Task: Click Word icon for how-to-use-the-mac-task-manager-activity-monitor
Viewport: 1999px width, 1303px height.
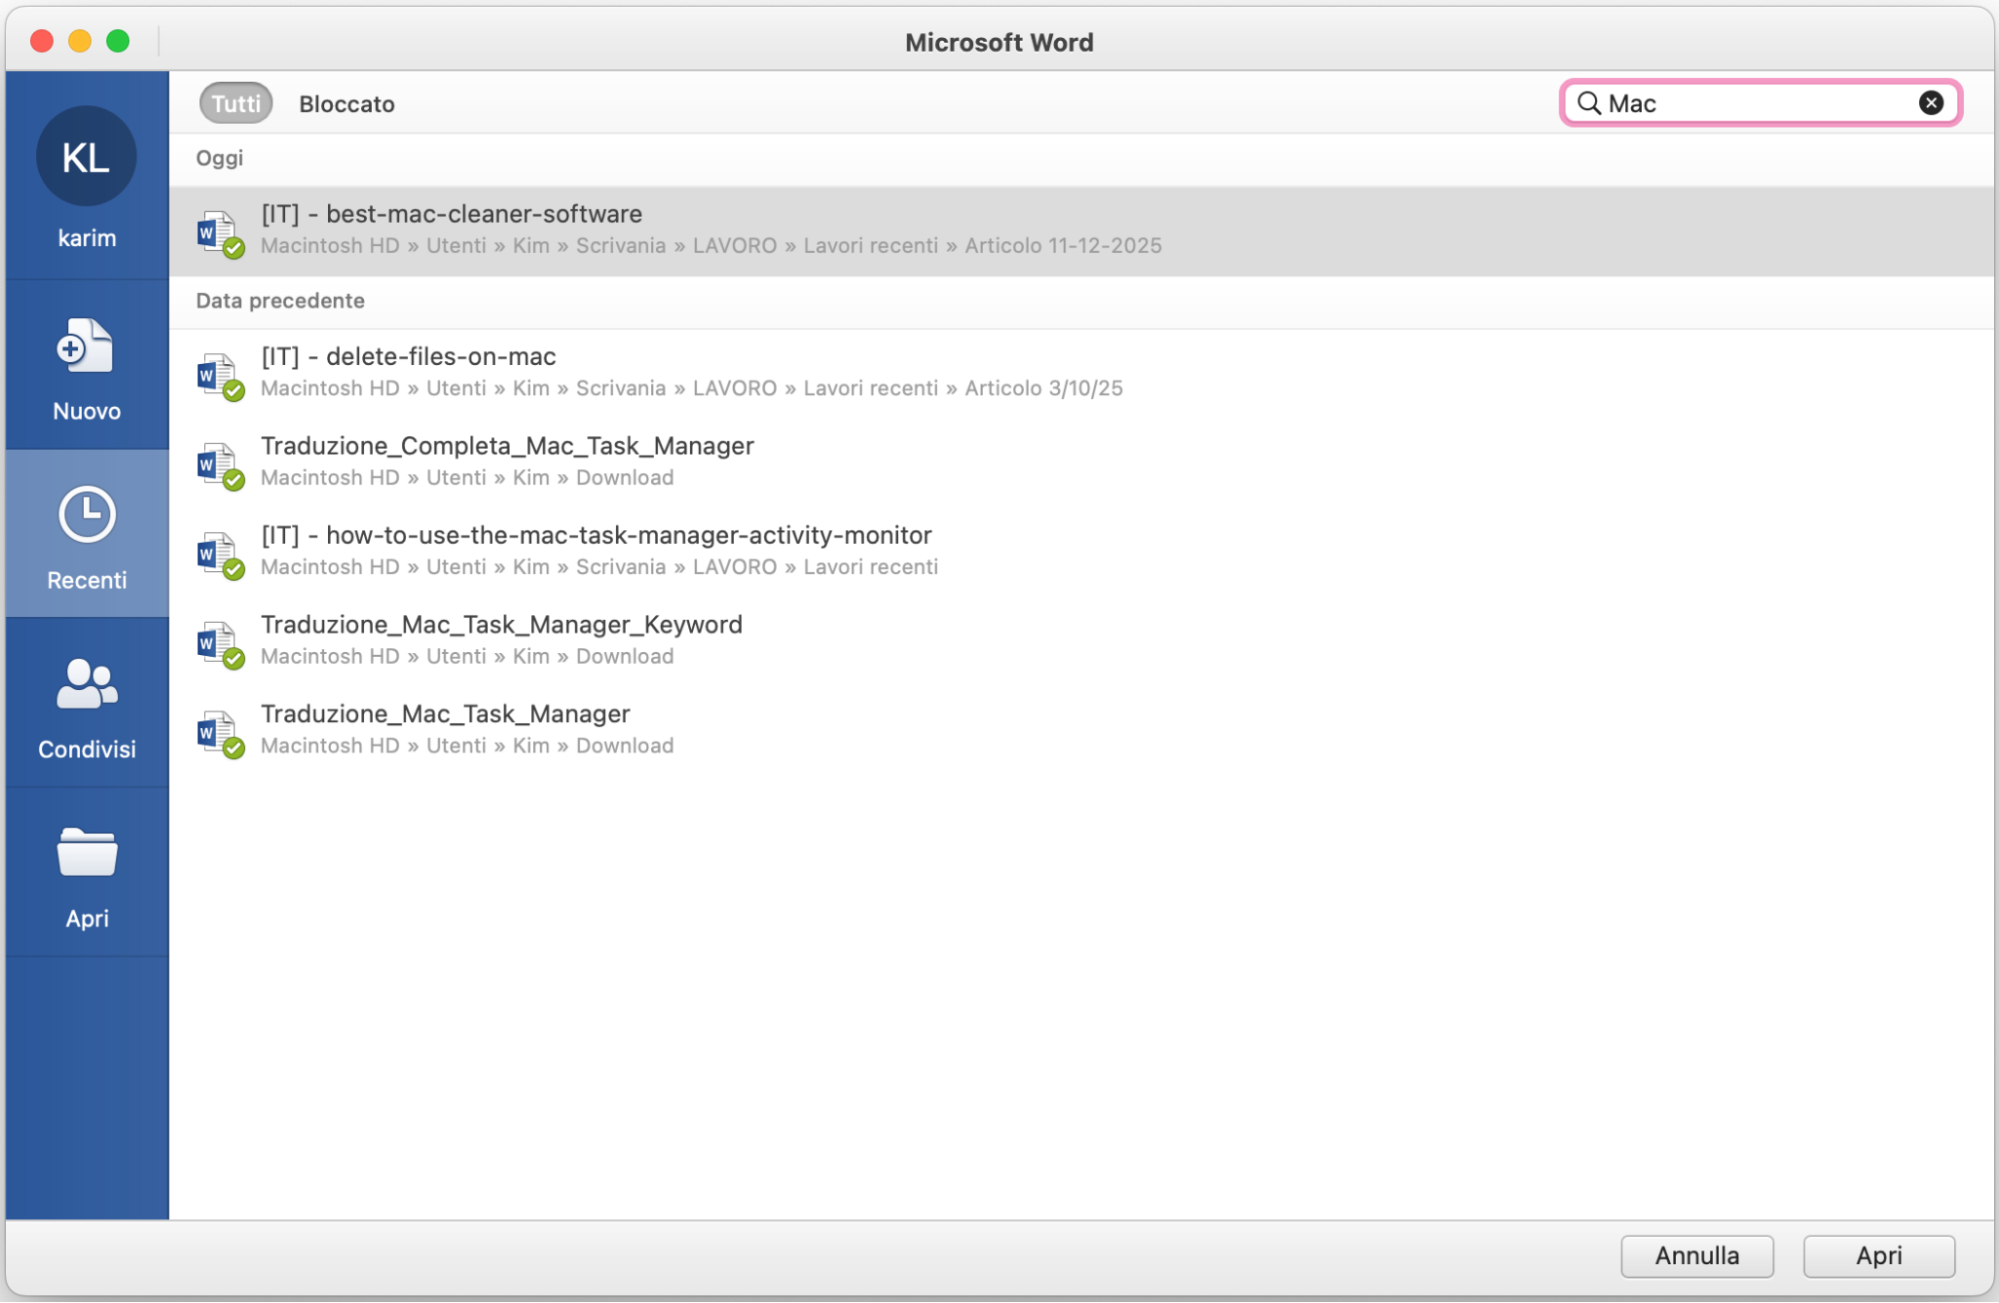Action: [220, 554]
